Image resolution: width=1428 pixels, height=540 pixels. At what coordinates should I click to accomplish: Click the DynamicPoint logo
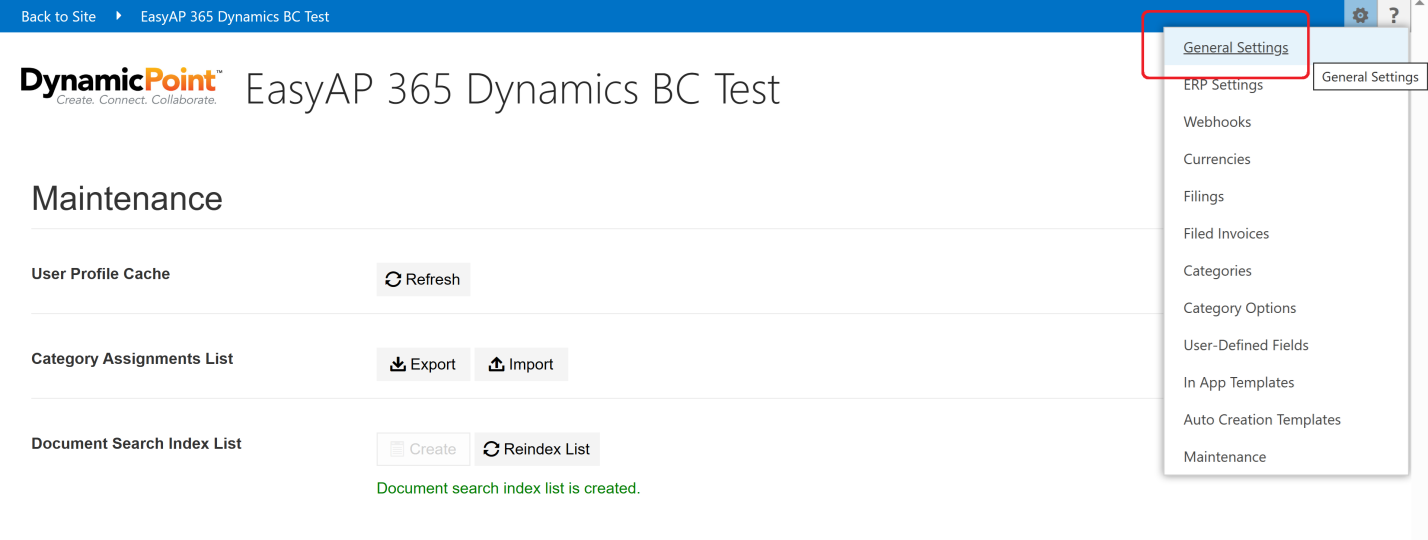click(121, 86)
